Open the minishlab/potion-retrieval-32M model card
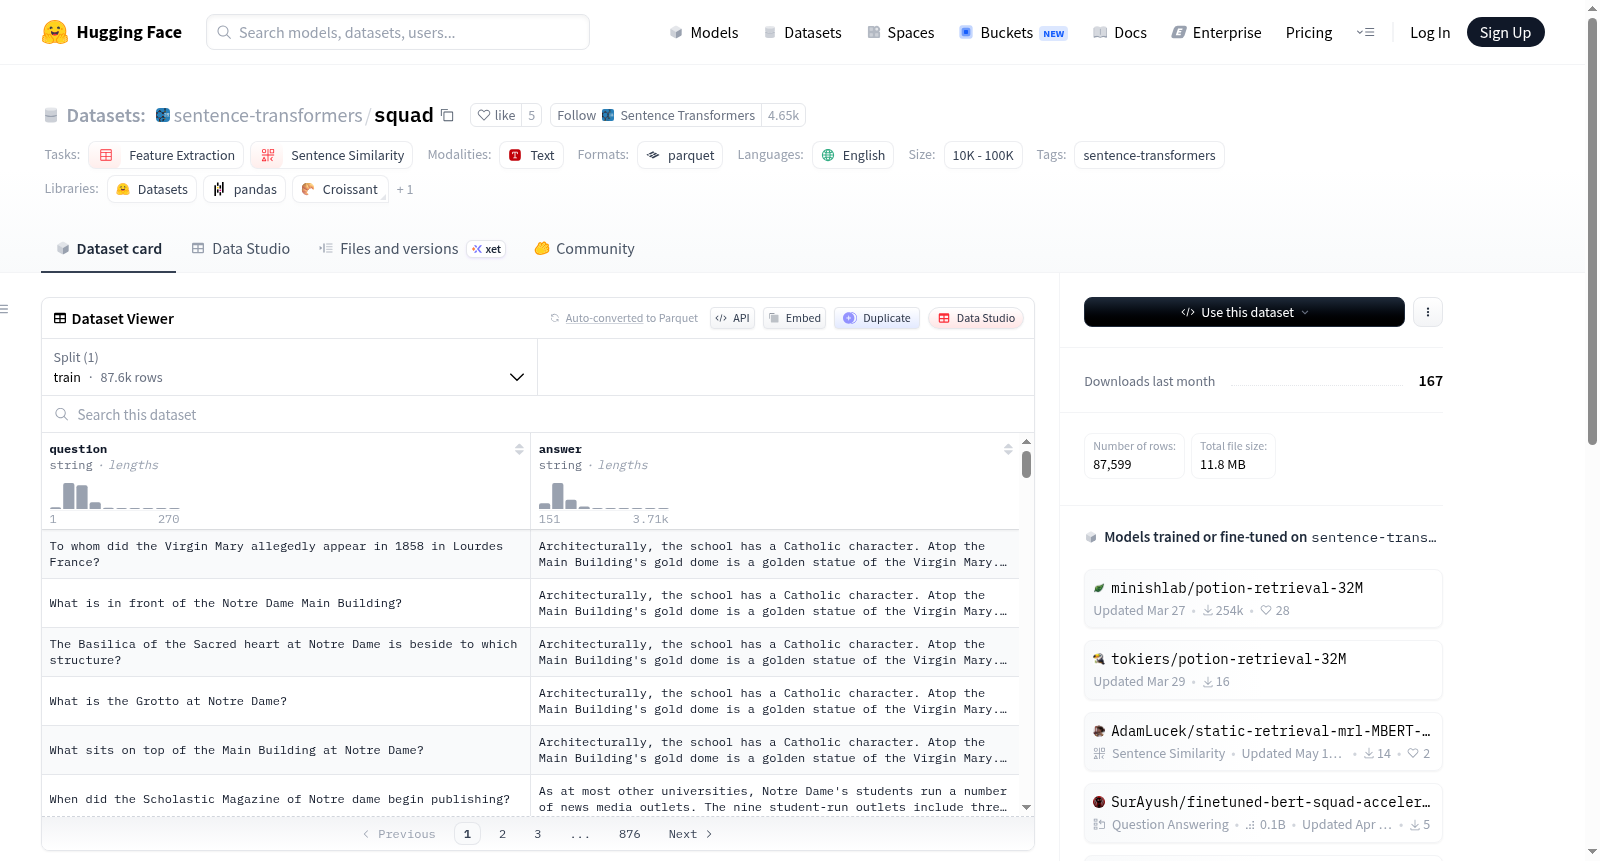 1263,599
